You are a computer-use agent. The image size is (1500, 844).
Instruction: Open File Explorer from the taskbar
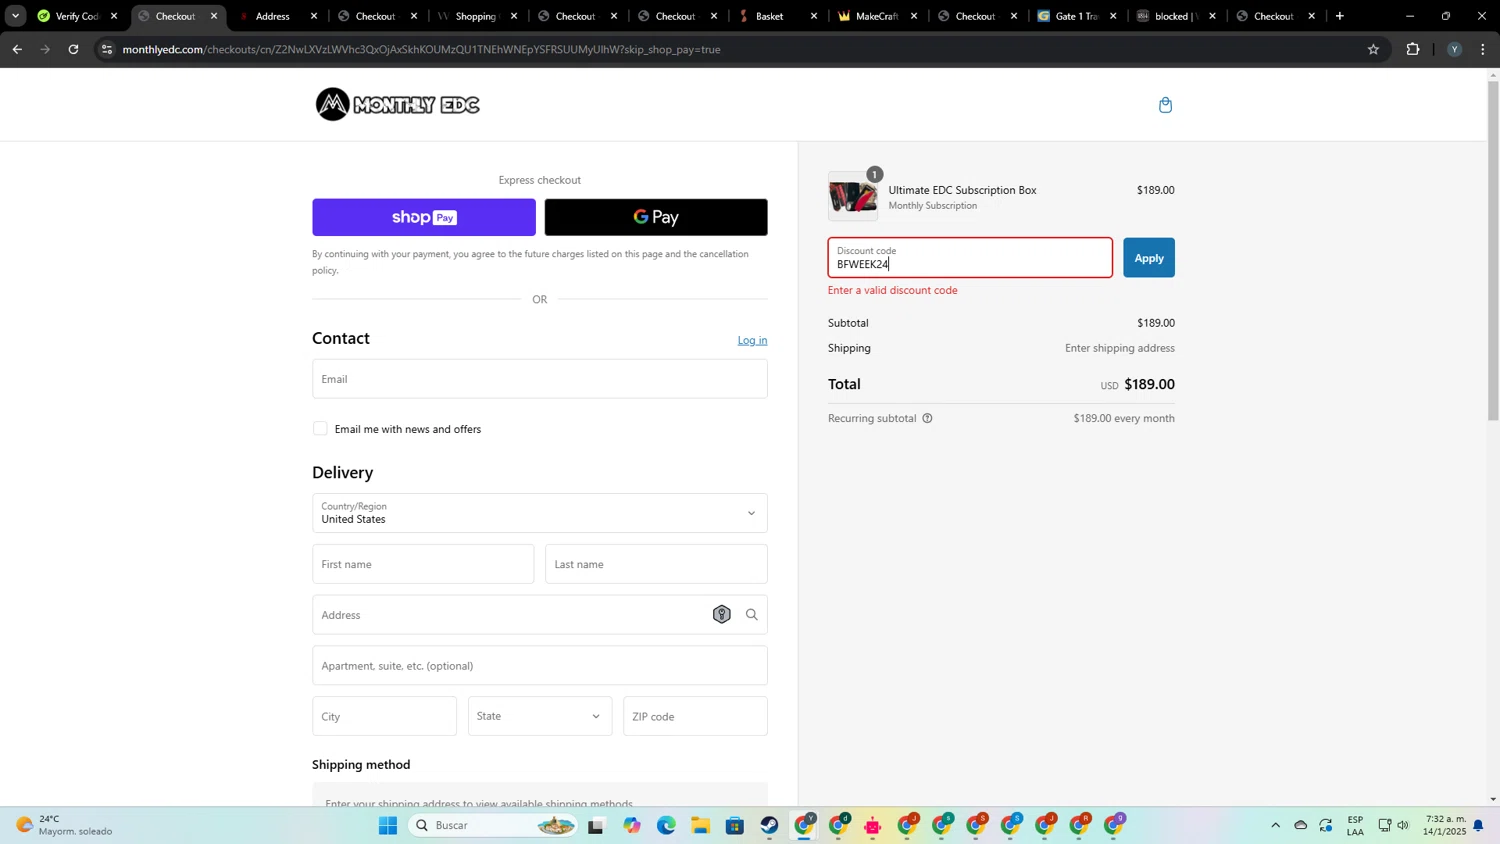tap(700, 825)
